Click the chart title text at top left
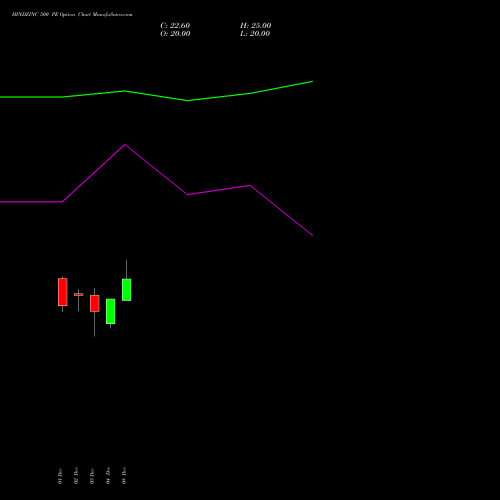 pyautogui.click(x=72, y=15)
